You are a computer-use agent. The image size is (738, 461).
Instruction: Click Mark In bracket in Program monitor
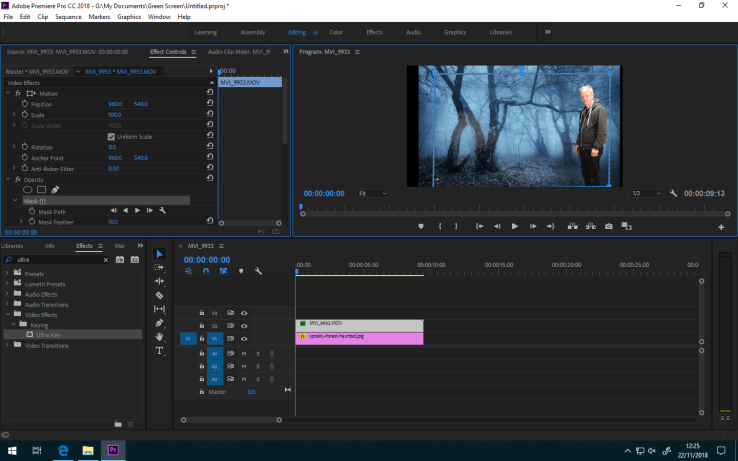(x=440, y=226)
